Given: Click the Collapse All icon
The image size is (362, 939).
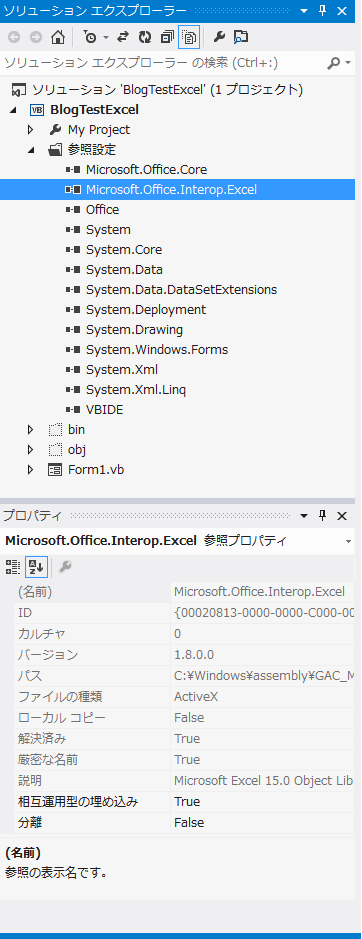Looking at the screenshot, I should tap(167, 37).
